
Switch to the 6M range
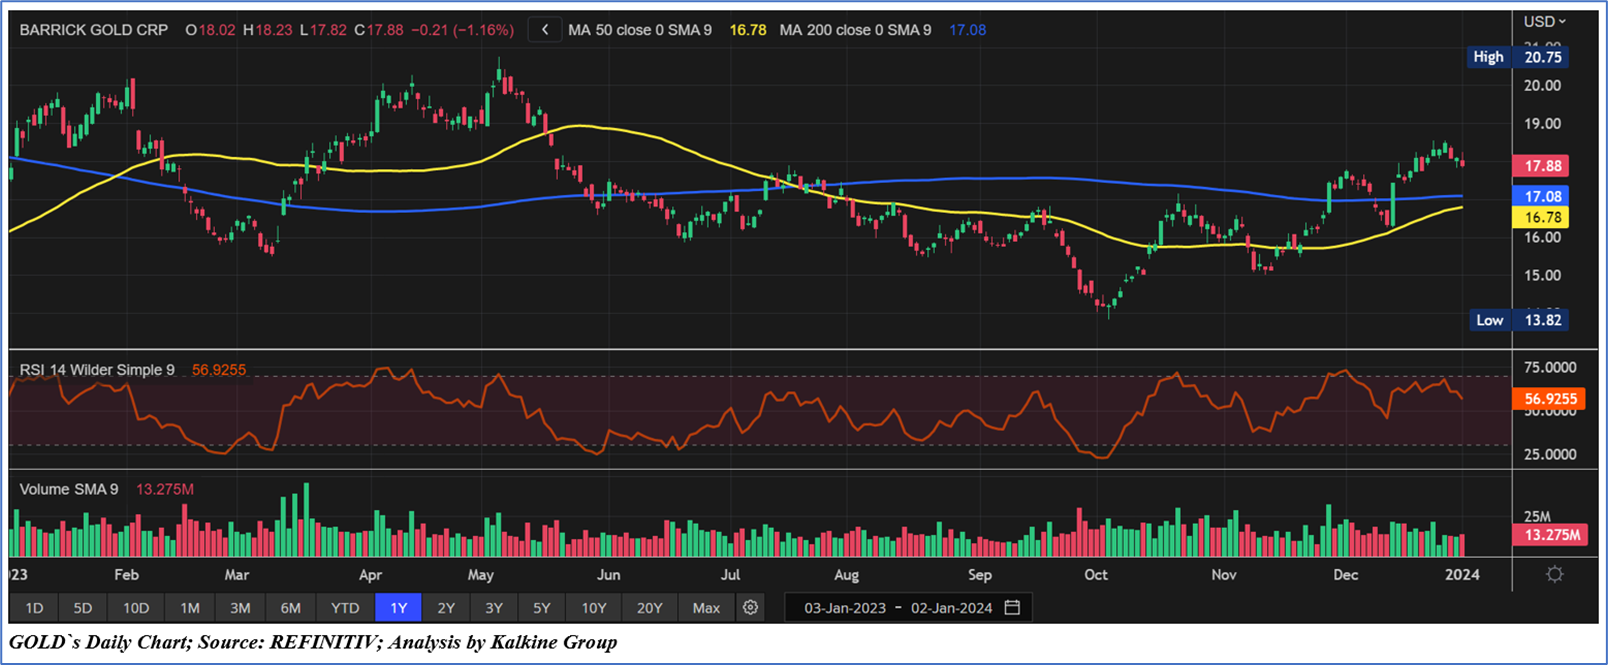point(291,607)
